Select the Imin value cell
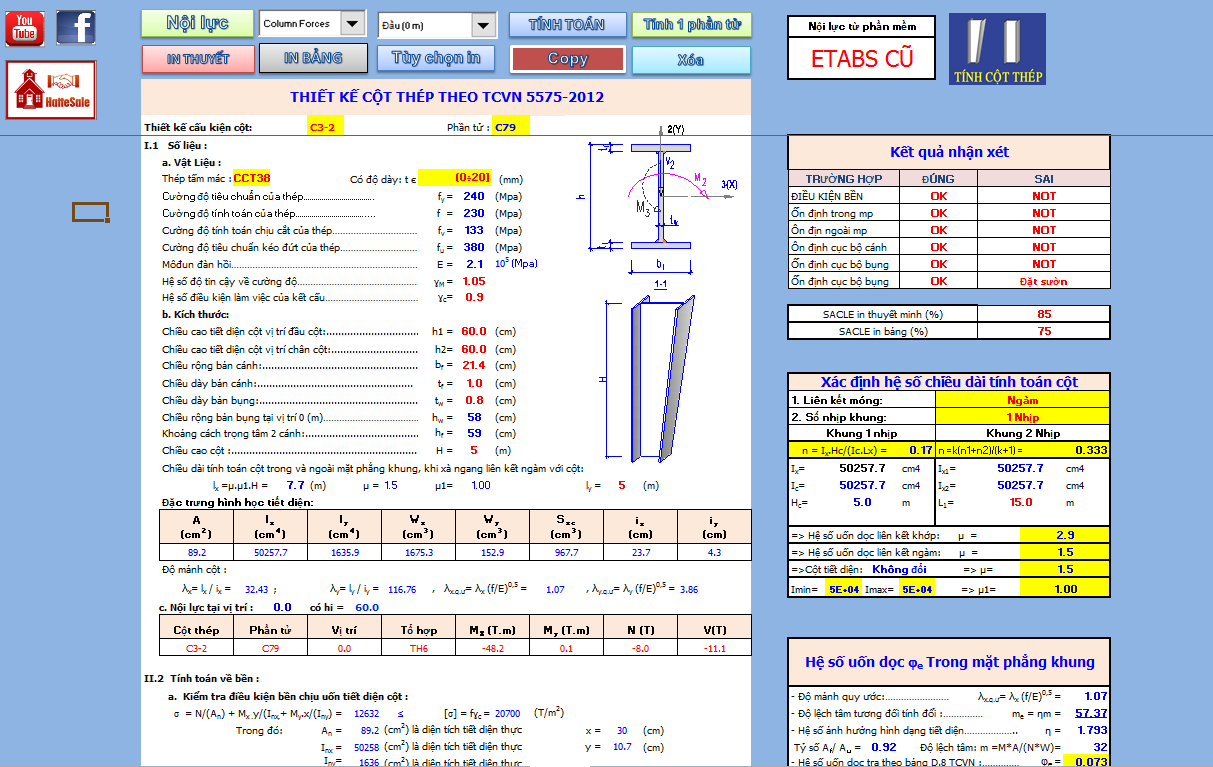1213x767 pixels. 841,589
